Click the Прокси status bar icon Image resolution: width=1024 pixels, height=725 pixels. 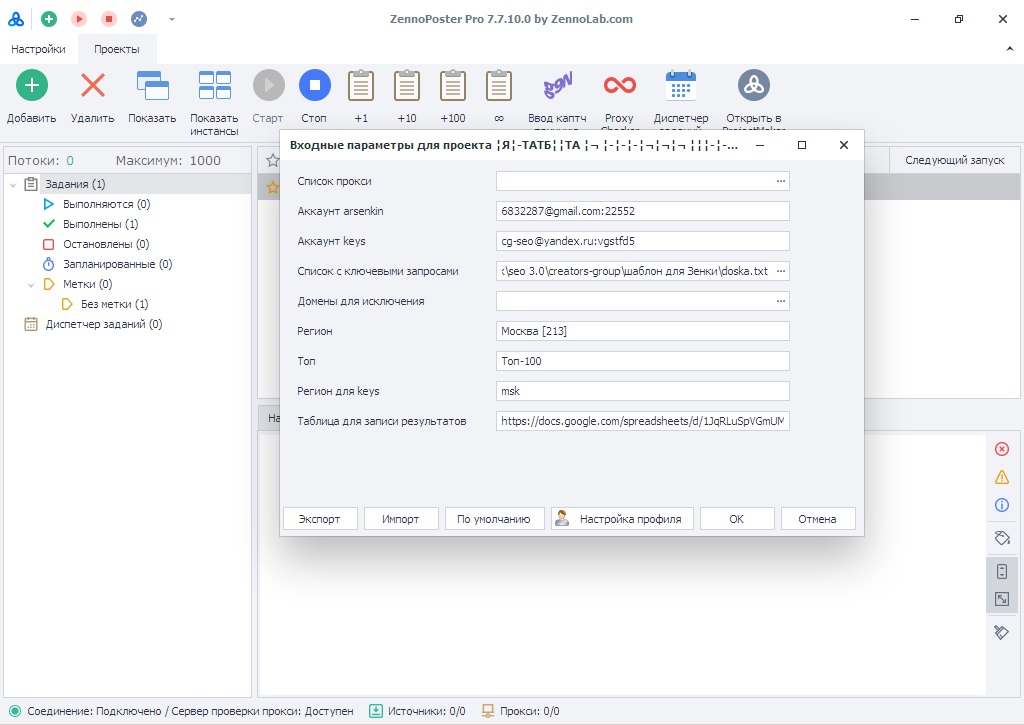coord(488,711)
